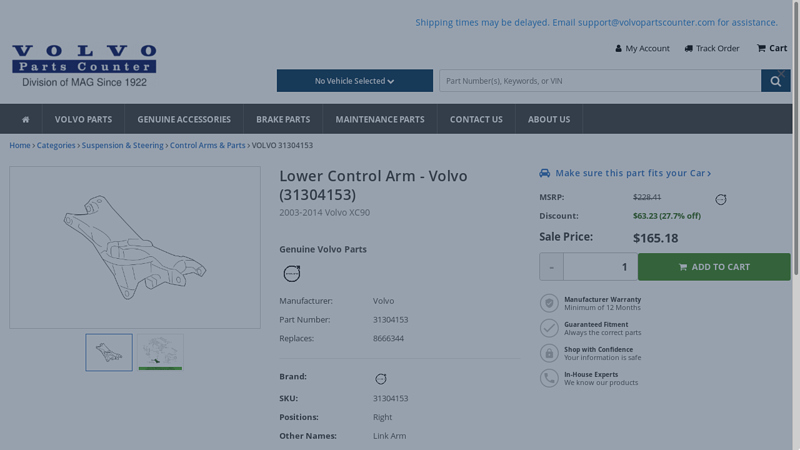Open the Maintenance Parts menu
Viewport: 800px width, 450px height.
380,119
